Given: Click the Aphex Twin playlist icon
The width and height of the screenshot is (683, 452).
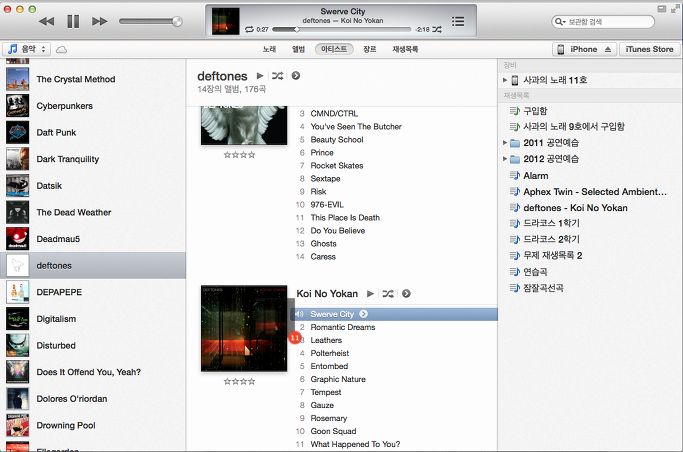Looking at the screenshot, I should [515, 192].
